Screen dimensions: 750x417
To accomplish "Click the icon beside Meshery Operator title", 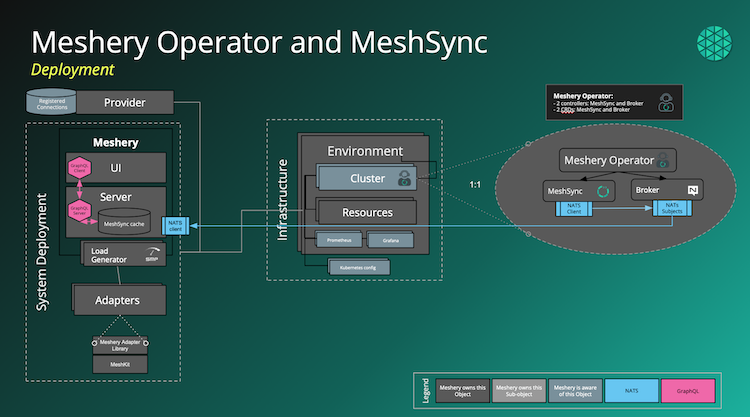I will (x=661, y=160).
